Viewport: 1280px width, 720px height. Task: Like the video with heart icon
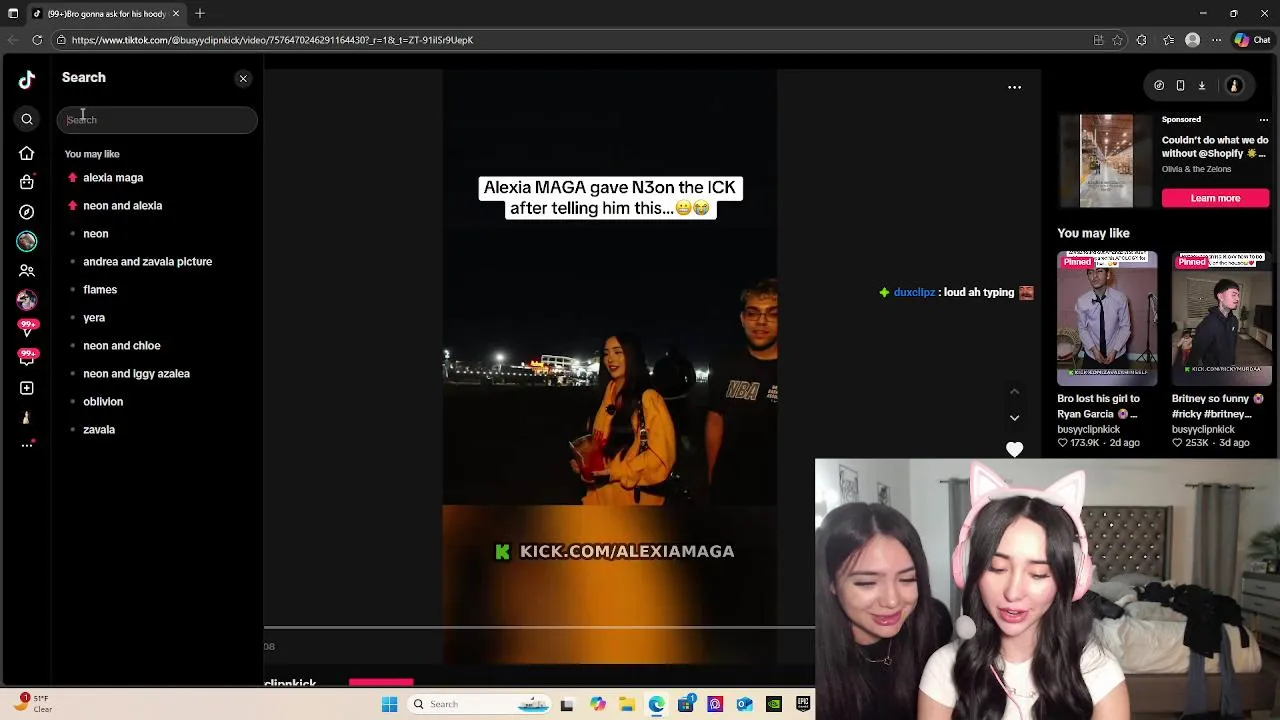1014,450
